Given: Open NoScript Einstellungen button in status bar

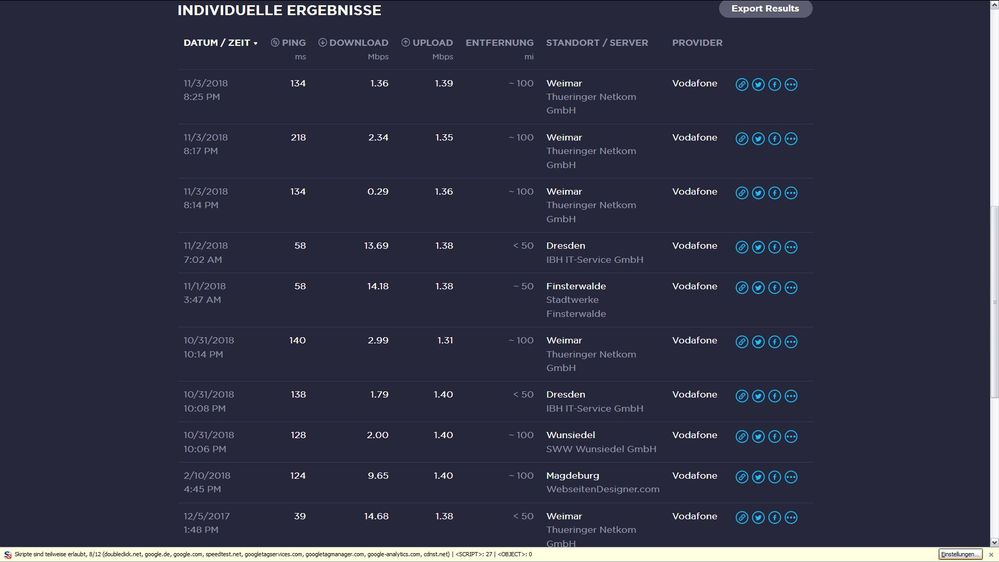Looking at the screenshot, I should click(x=960, y=554).
